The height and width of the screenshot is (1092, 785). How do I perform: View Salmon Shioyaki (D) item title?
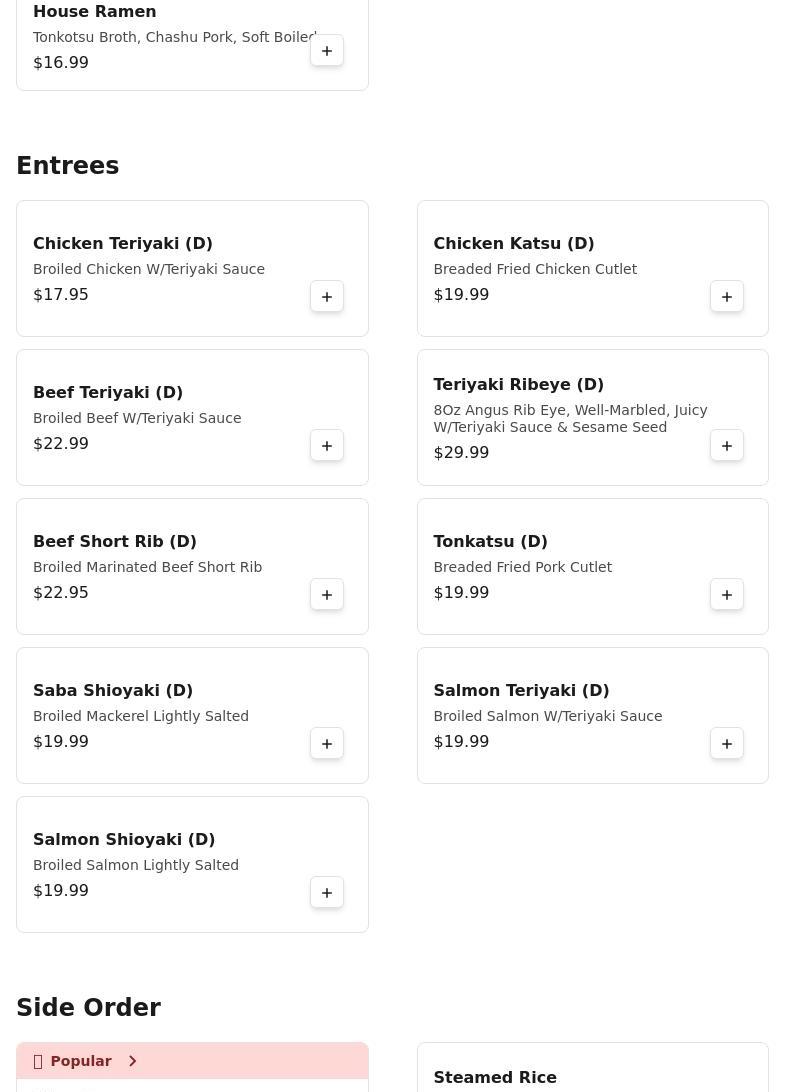click(124, 840)
